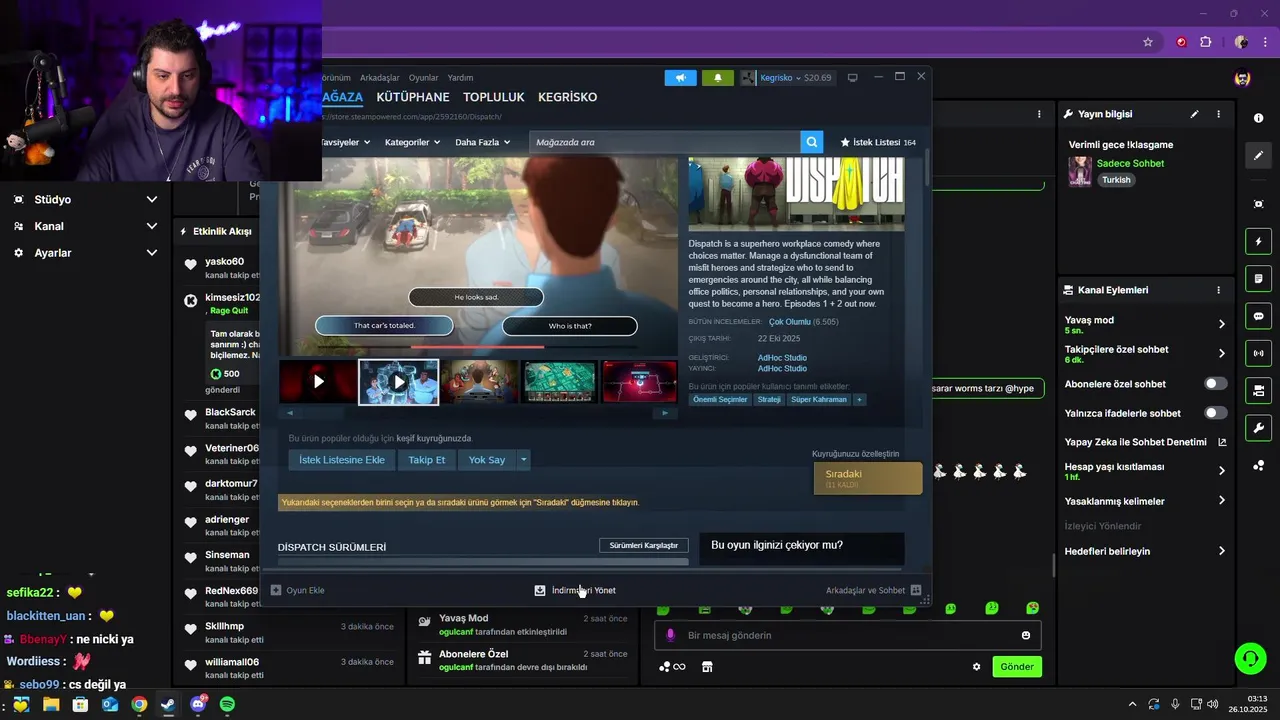
Task: Click the green headset support button
Action: tap(1250, 658)
